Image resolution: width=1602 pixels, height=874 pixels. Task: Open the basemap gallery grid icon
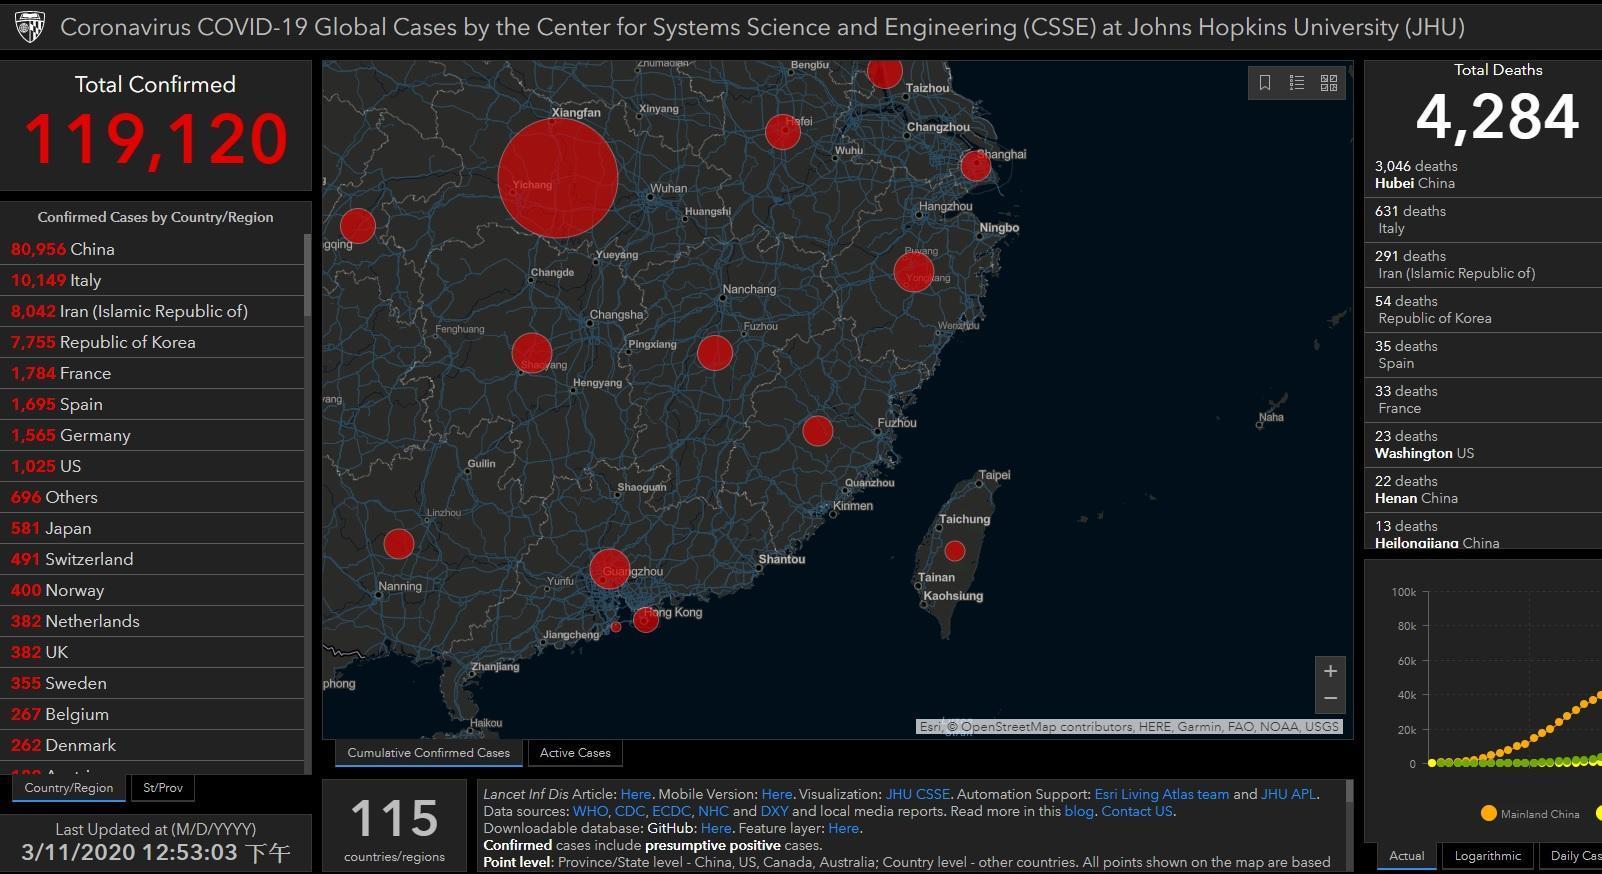pos(1329,83)
